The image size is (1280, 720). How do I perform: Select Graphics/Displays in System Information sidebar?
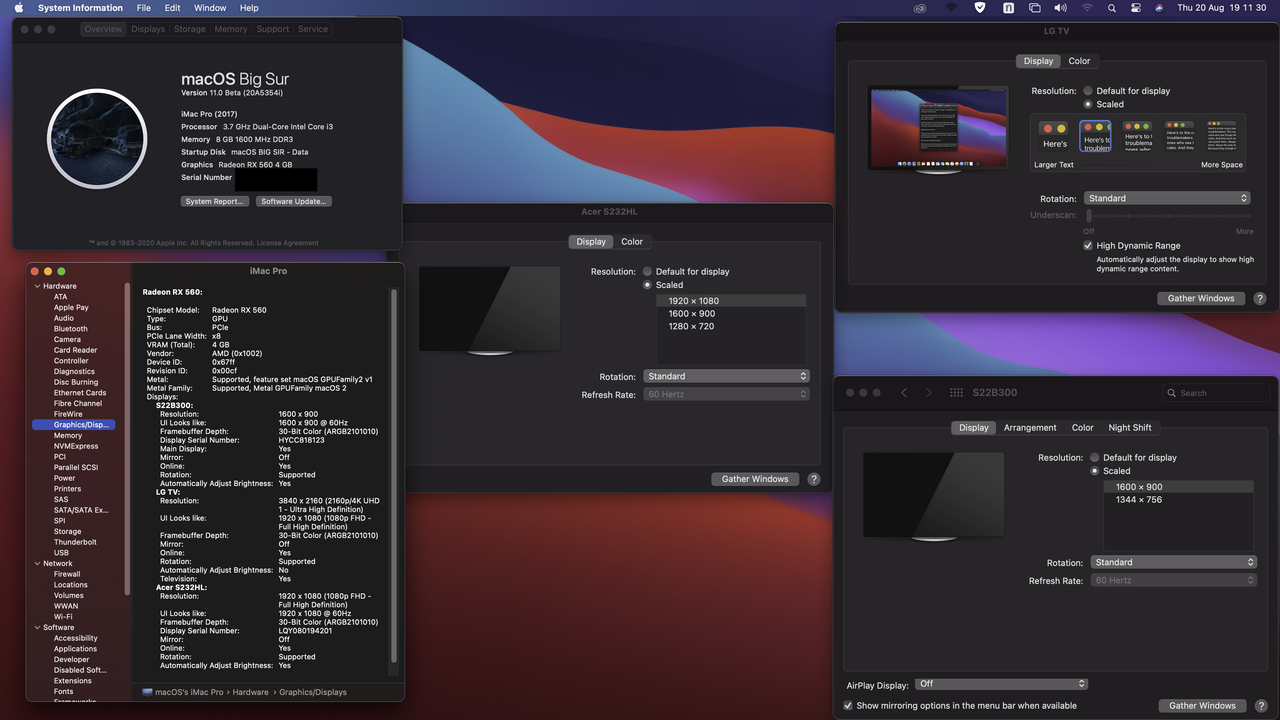(73, 425)
